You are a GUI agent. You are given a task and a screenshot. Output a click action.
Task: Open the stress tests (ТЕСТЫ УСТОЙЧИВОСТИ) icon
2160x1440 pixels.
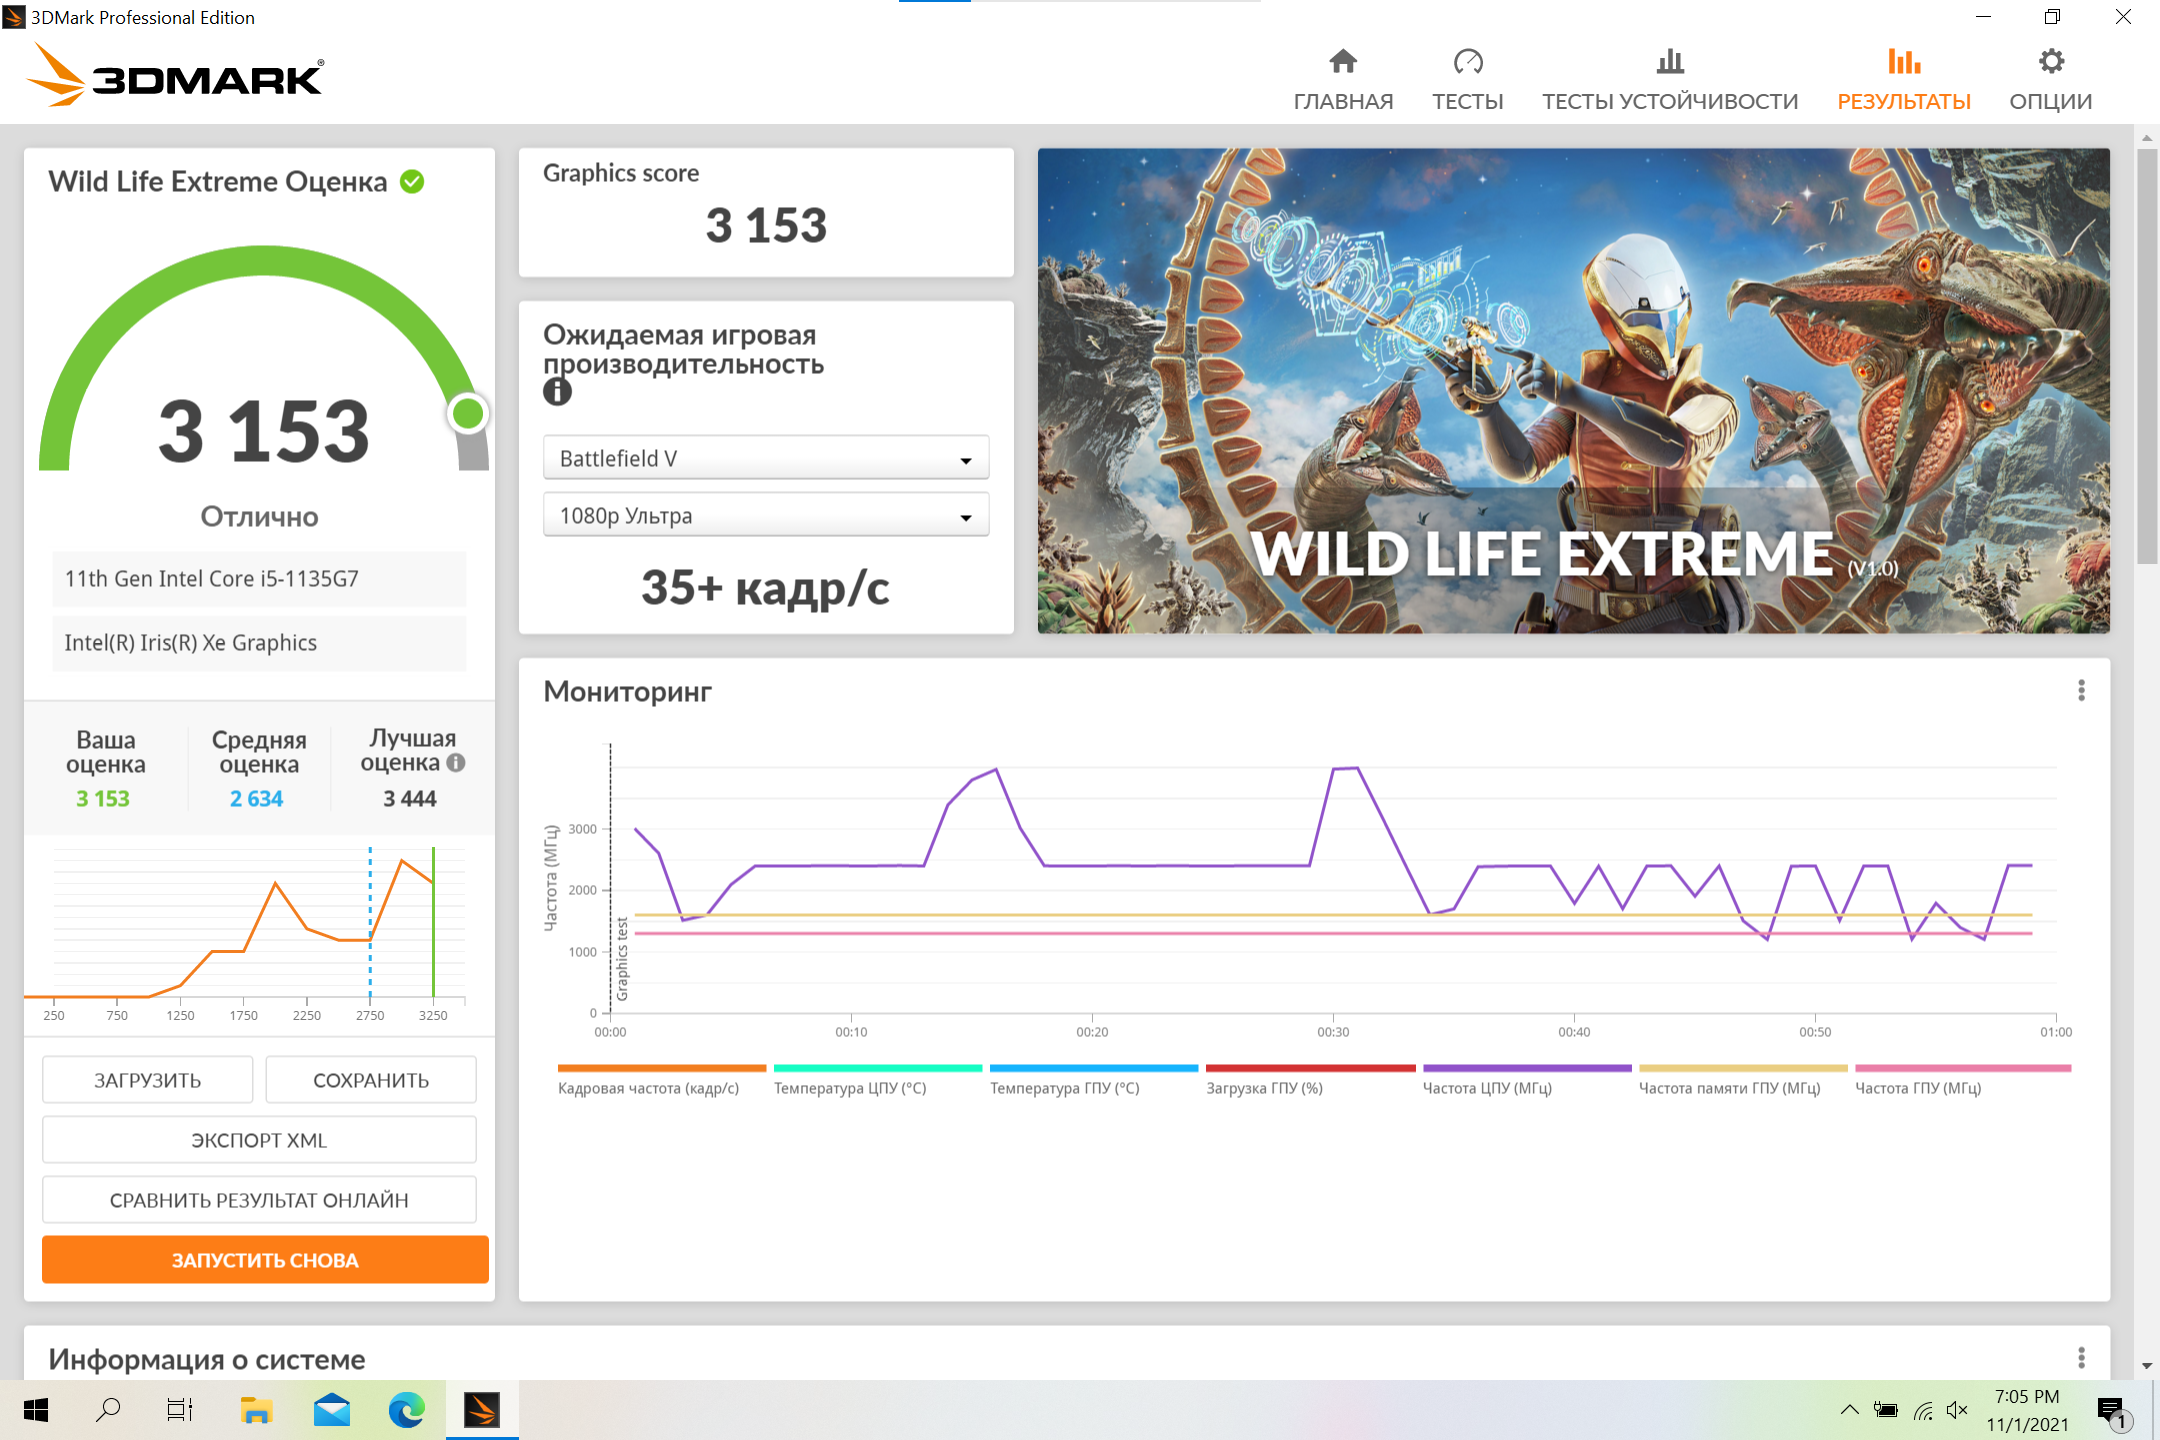[x=1669, y=63]
